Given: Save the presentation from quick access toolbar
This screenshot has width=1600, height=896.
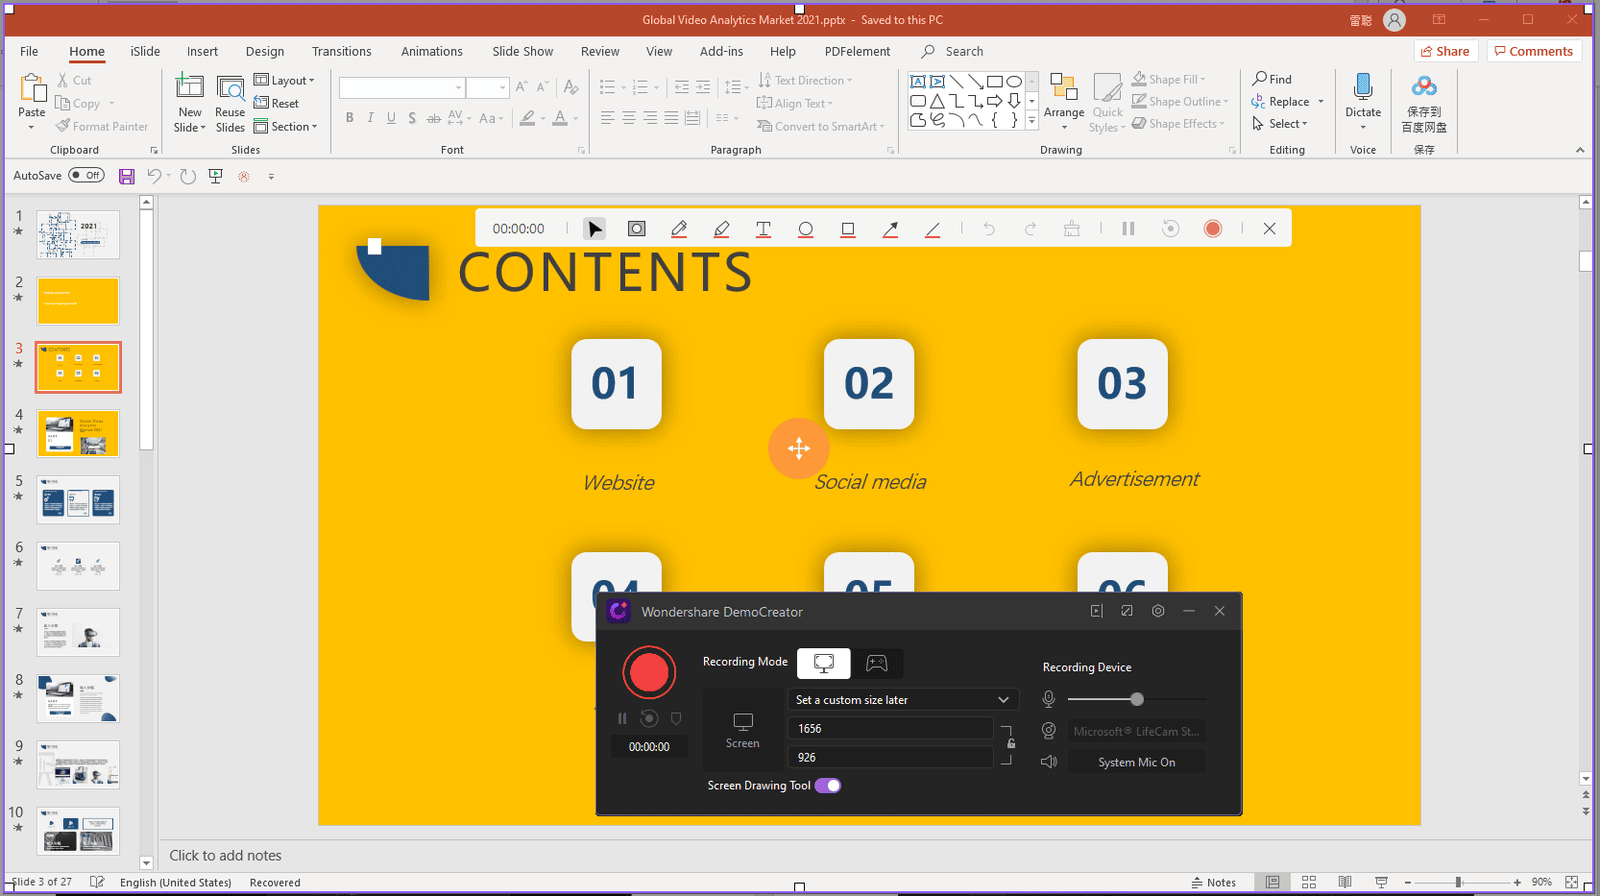Looking at the screenshot, I should [127, 176].
